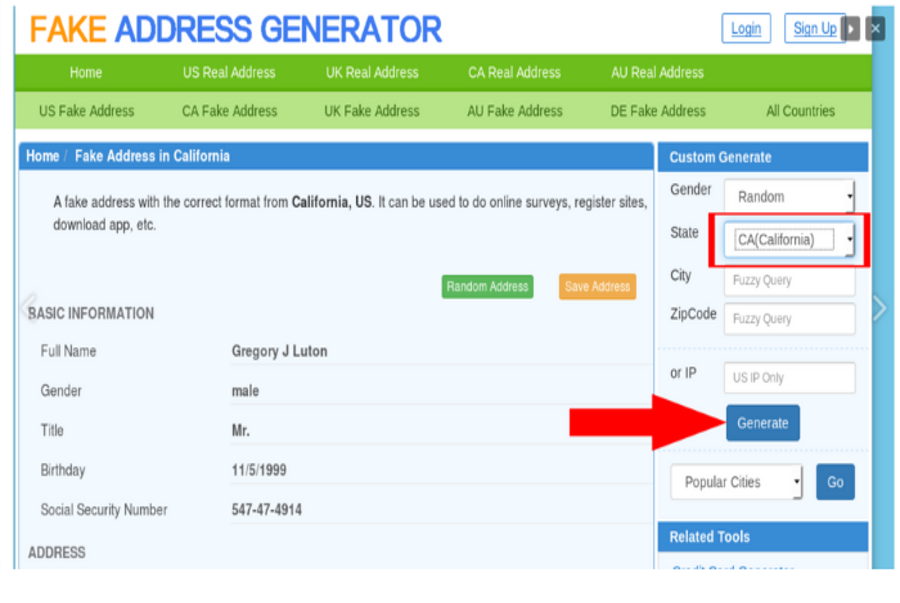Expand the State dropdown showing CA(California)
The width and height of the screenshot is (900, 603).
click(790, 240)
